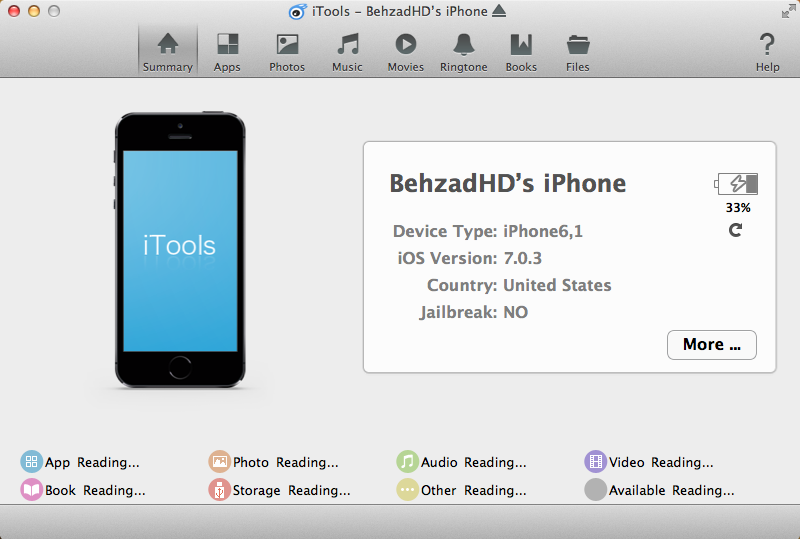
Task: Click the Other Reading... label
Action: click(473, 491)
